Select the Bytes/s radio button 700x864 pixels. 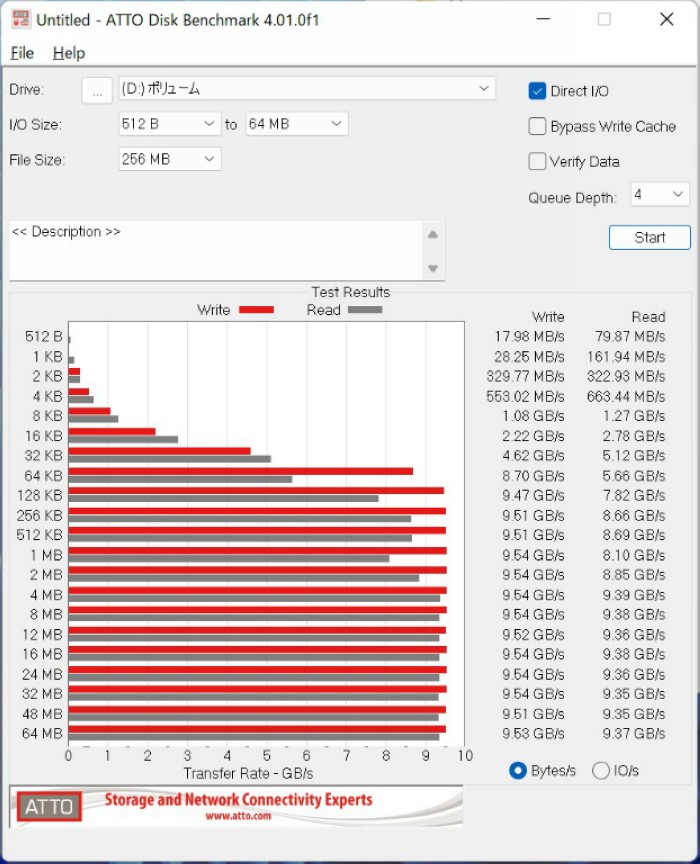518,770
